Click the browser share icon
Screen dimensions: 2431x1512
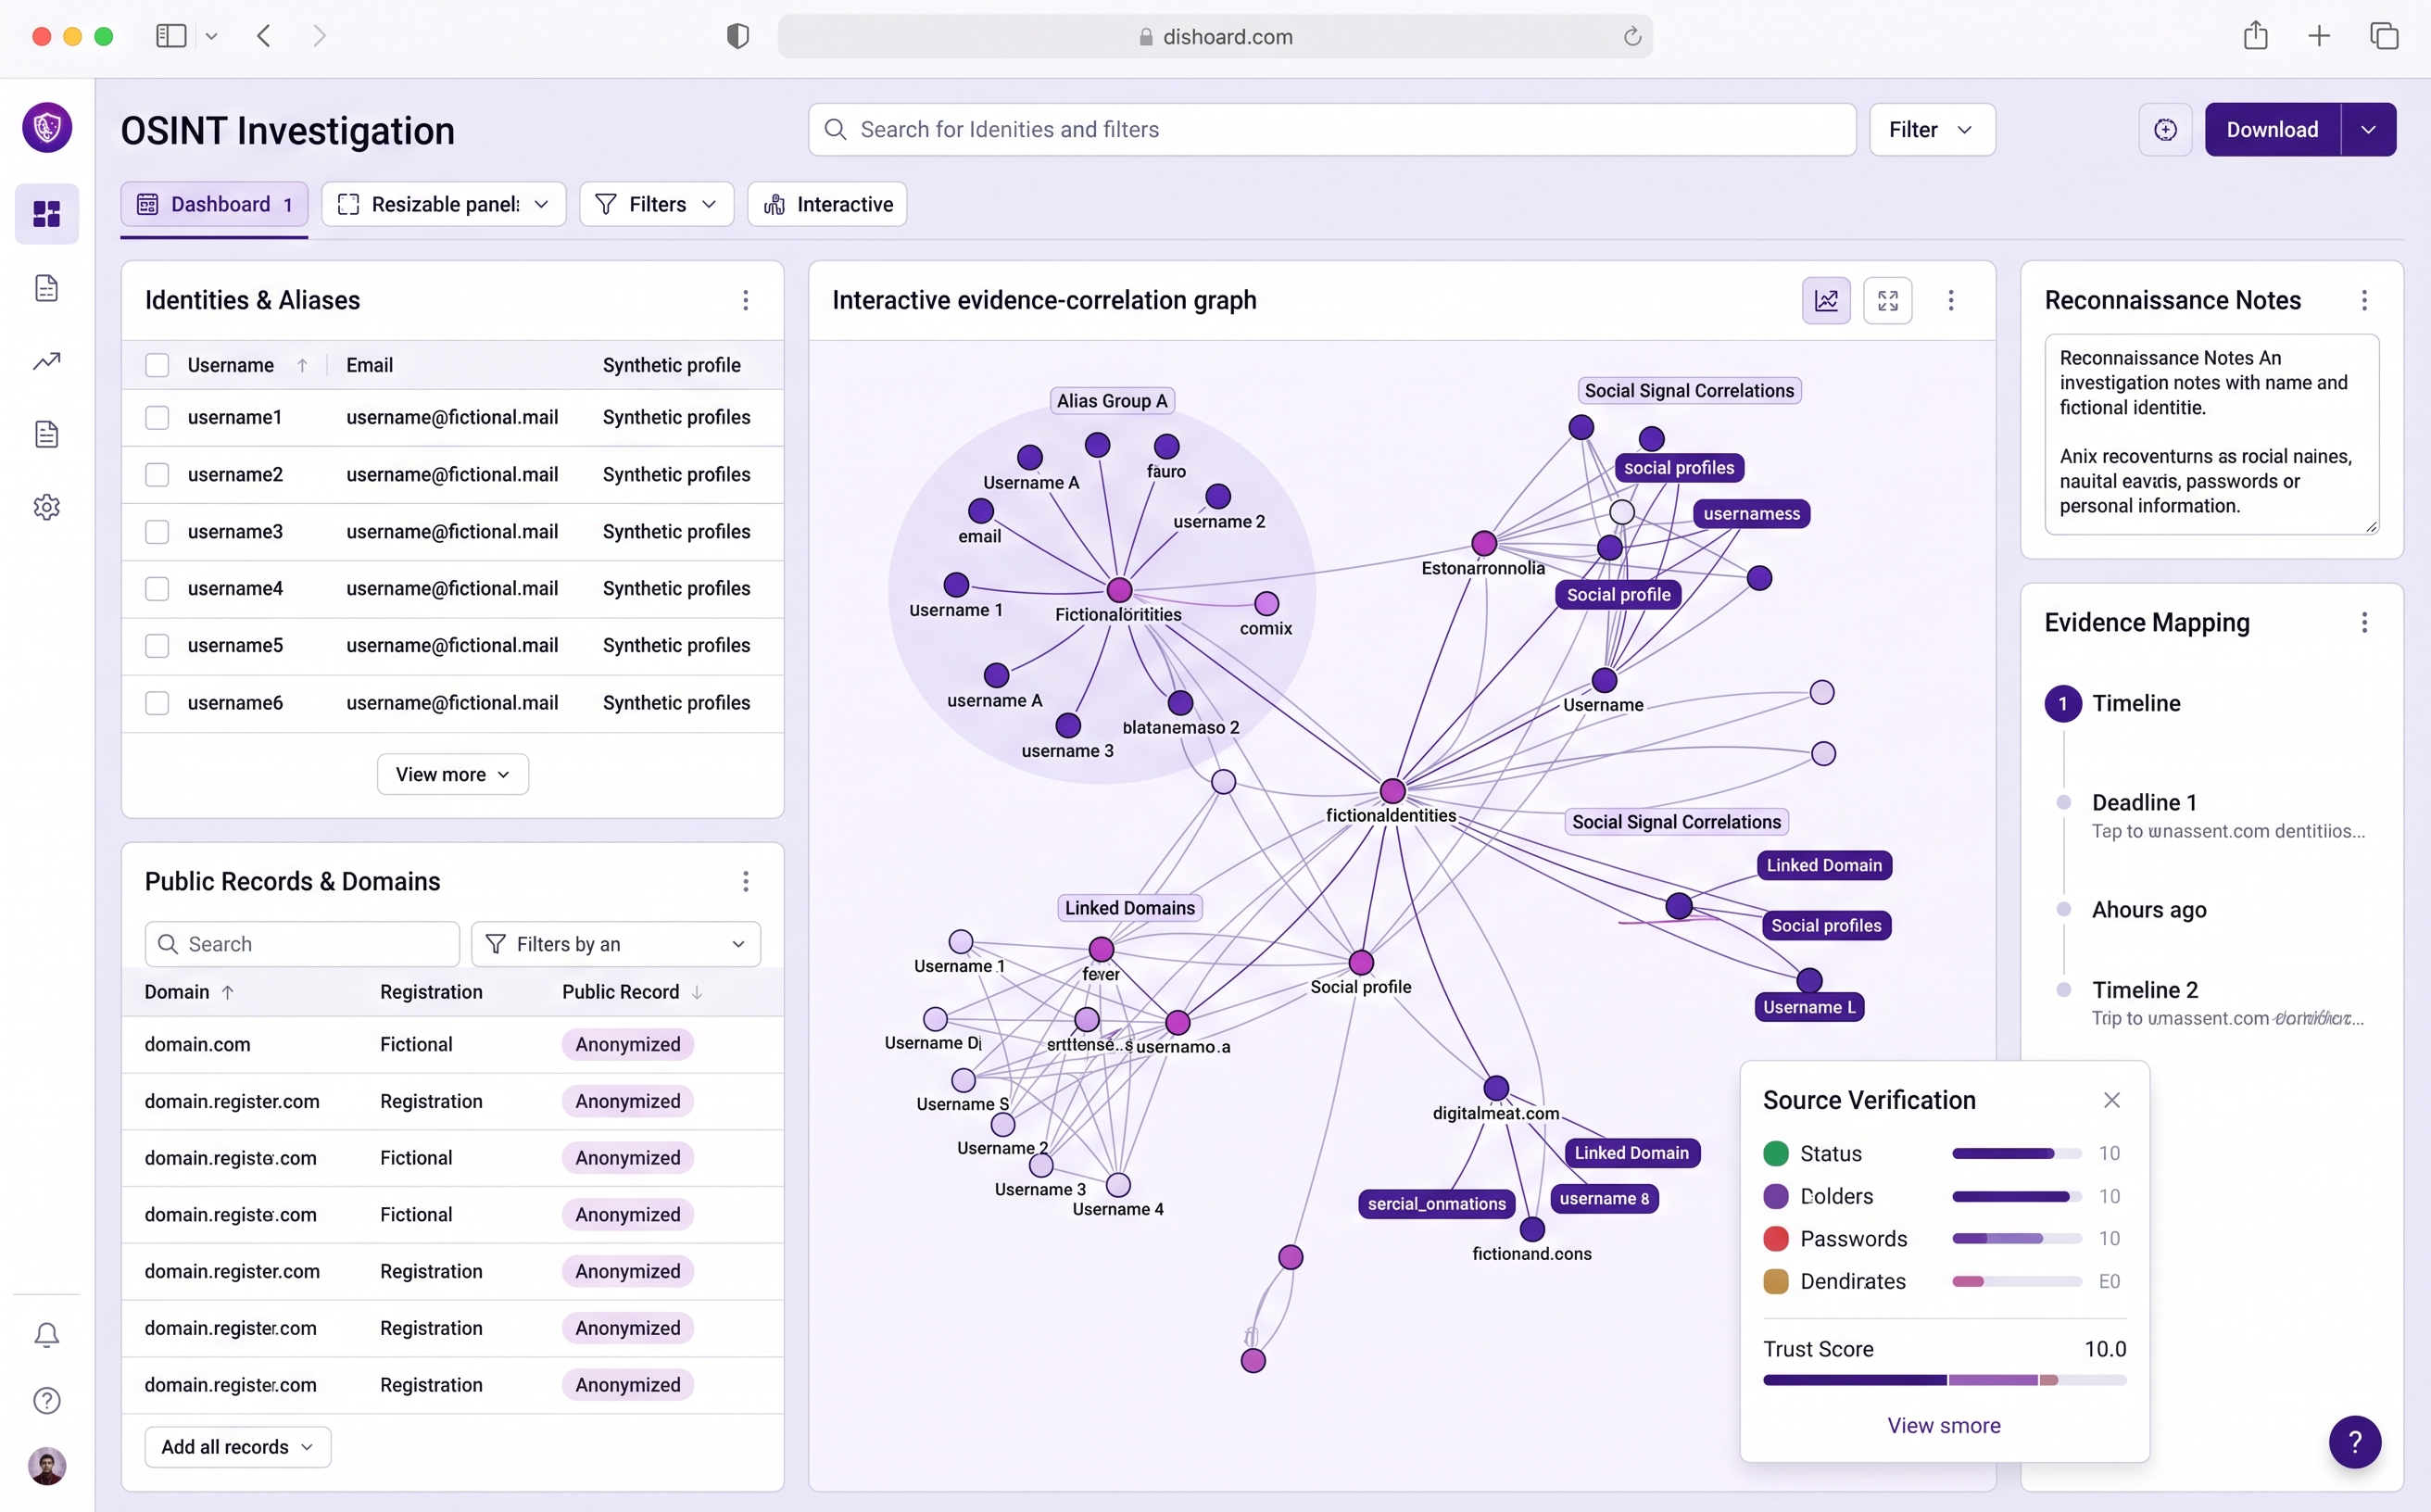(2255, 35)
